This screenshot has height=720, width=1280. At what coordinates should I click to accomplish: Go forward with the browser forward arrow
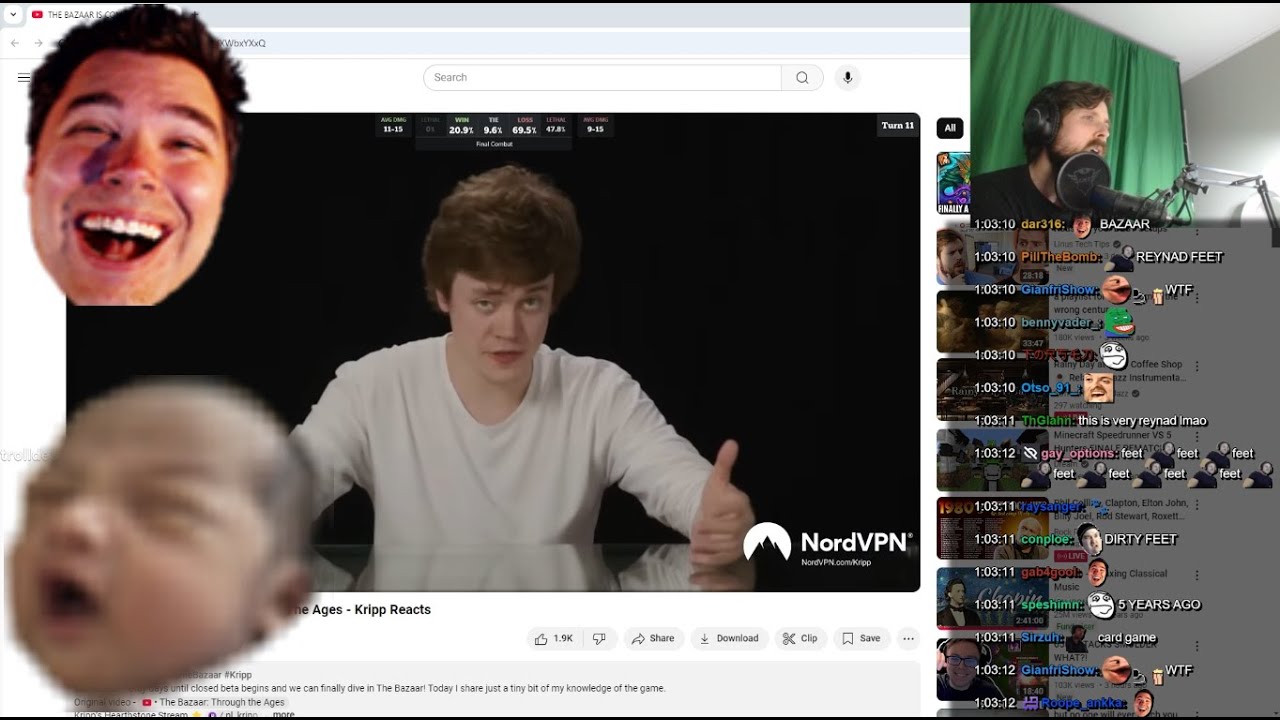coord(38,43)
